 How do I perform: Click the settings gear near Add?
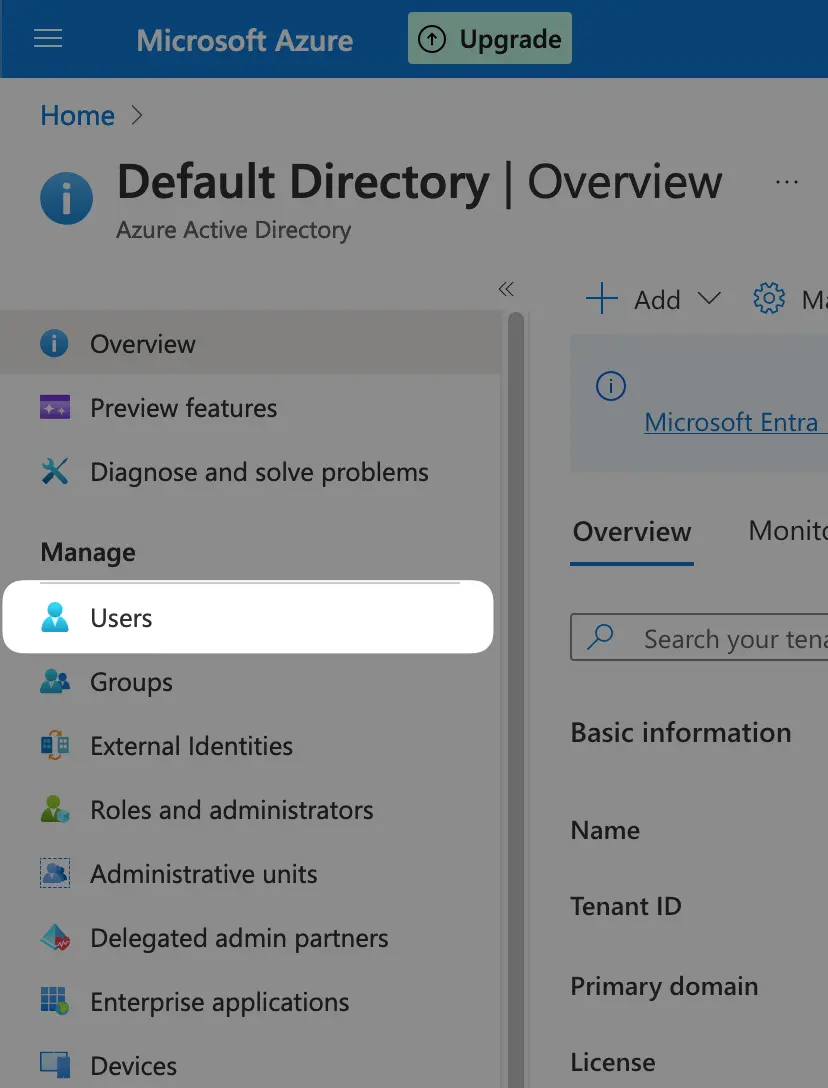tap(768, 298)
